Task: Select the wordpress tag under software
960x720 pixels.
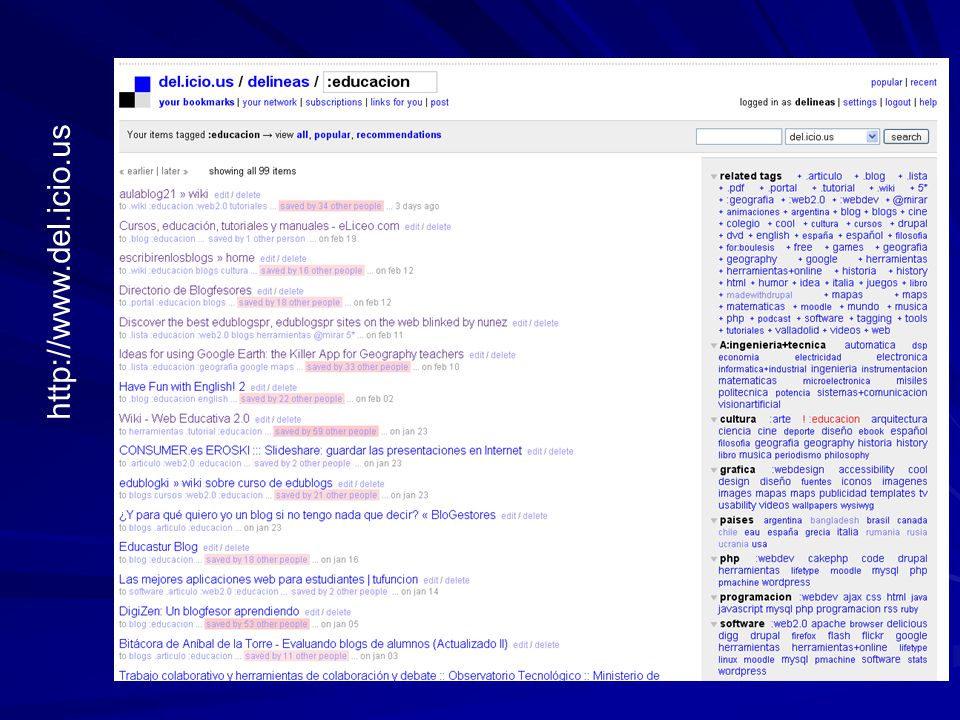Action: pyautogui.click(x=742, y=672)
